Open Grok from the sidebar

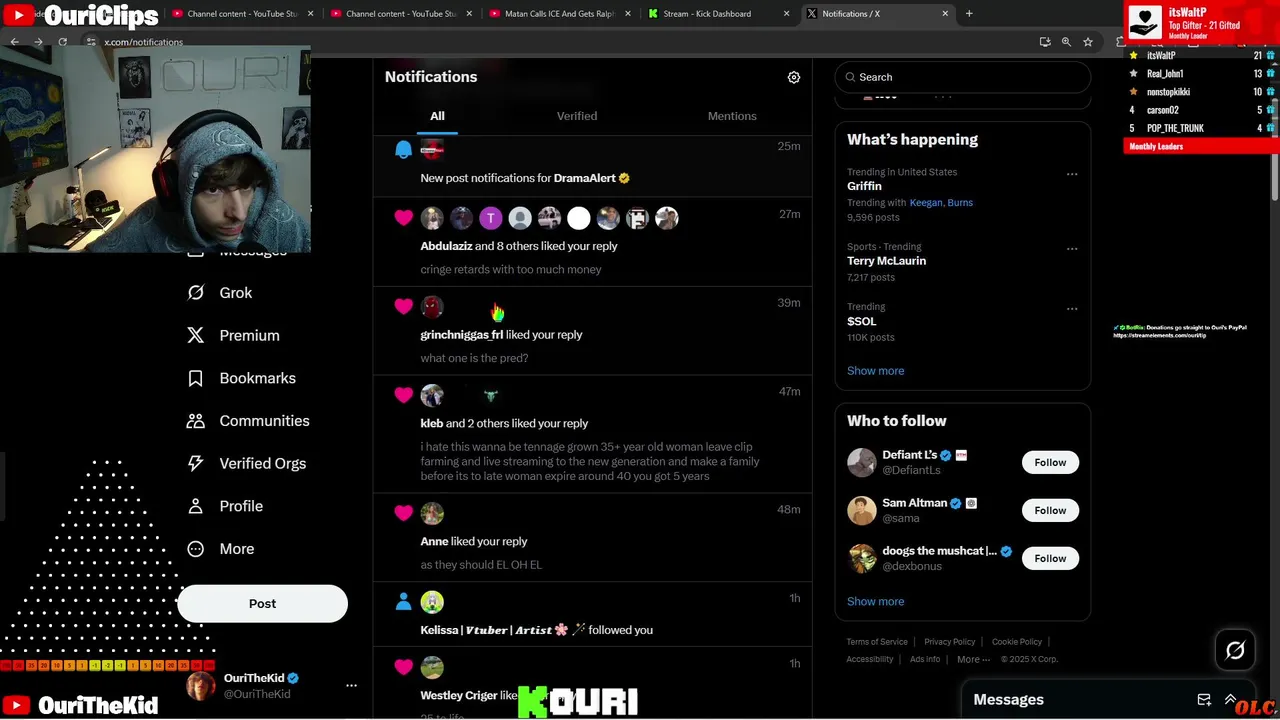220,293
